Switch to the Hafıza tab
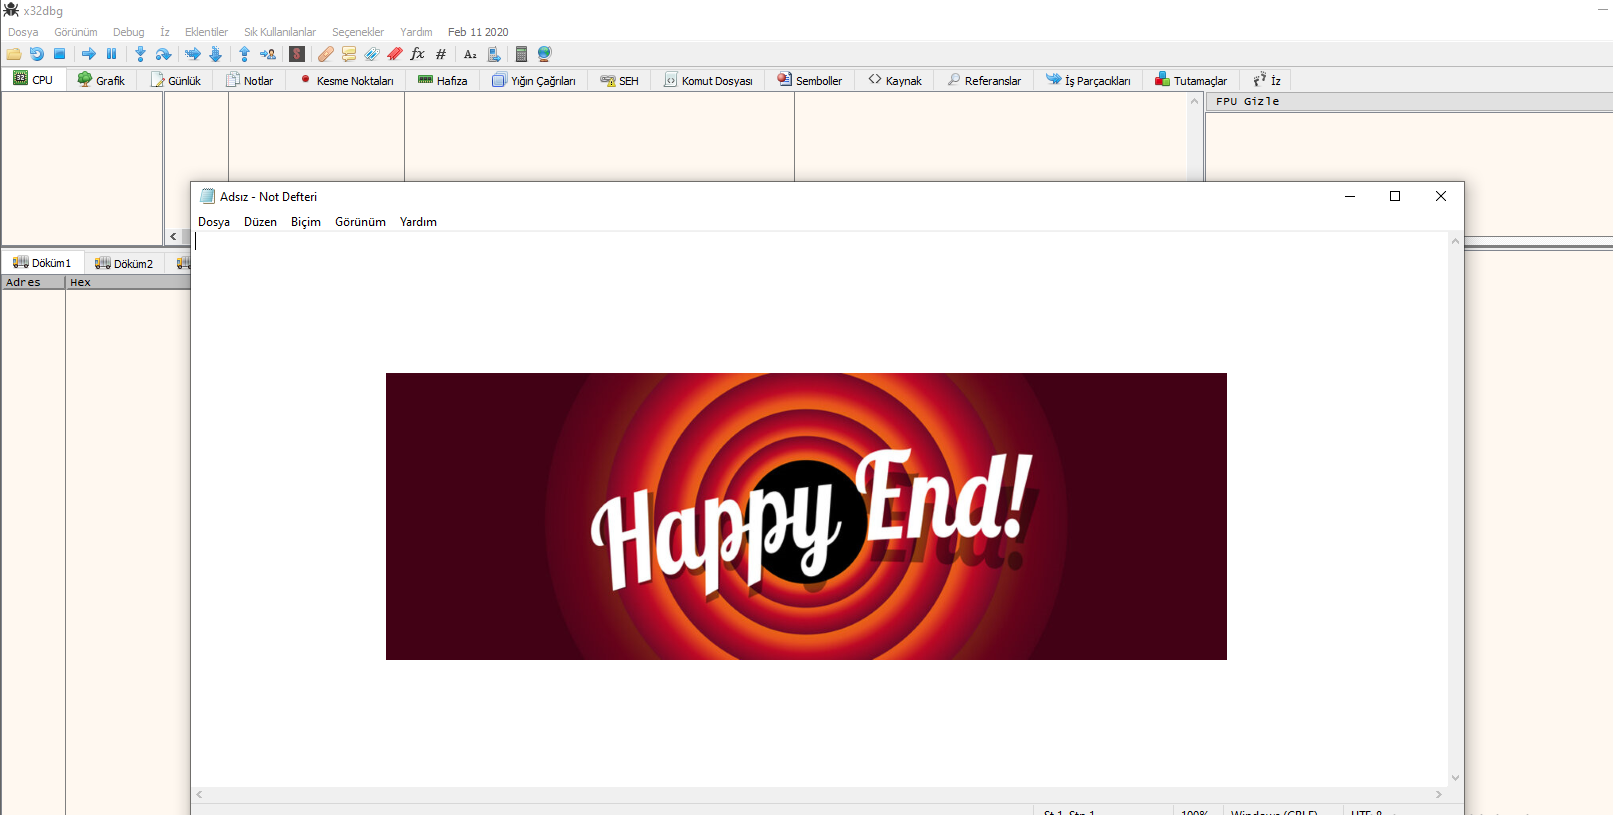 coord(443,80)
